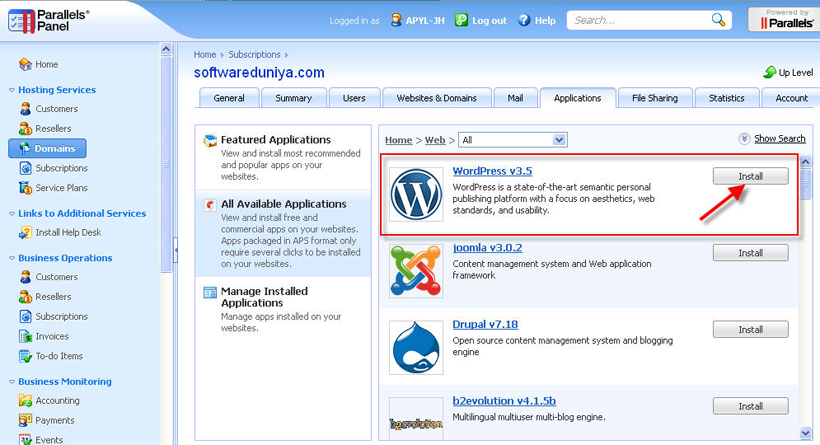Click the Featured Applications icon
This screenshot has width=820, height=445.
[x=210, y=140]
